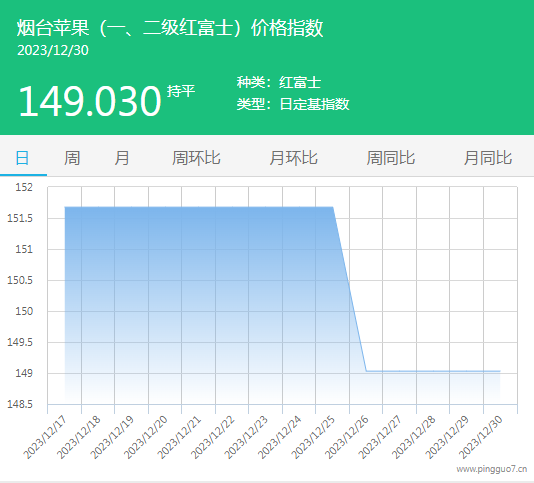Click the 种类: 红富士 label
Screen dimensions: 534x483
pyautogui.click(x=279, y=82)
